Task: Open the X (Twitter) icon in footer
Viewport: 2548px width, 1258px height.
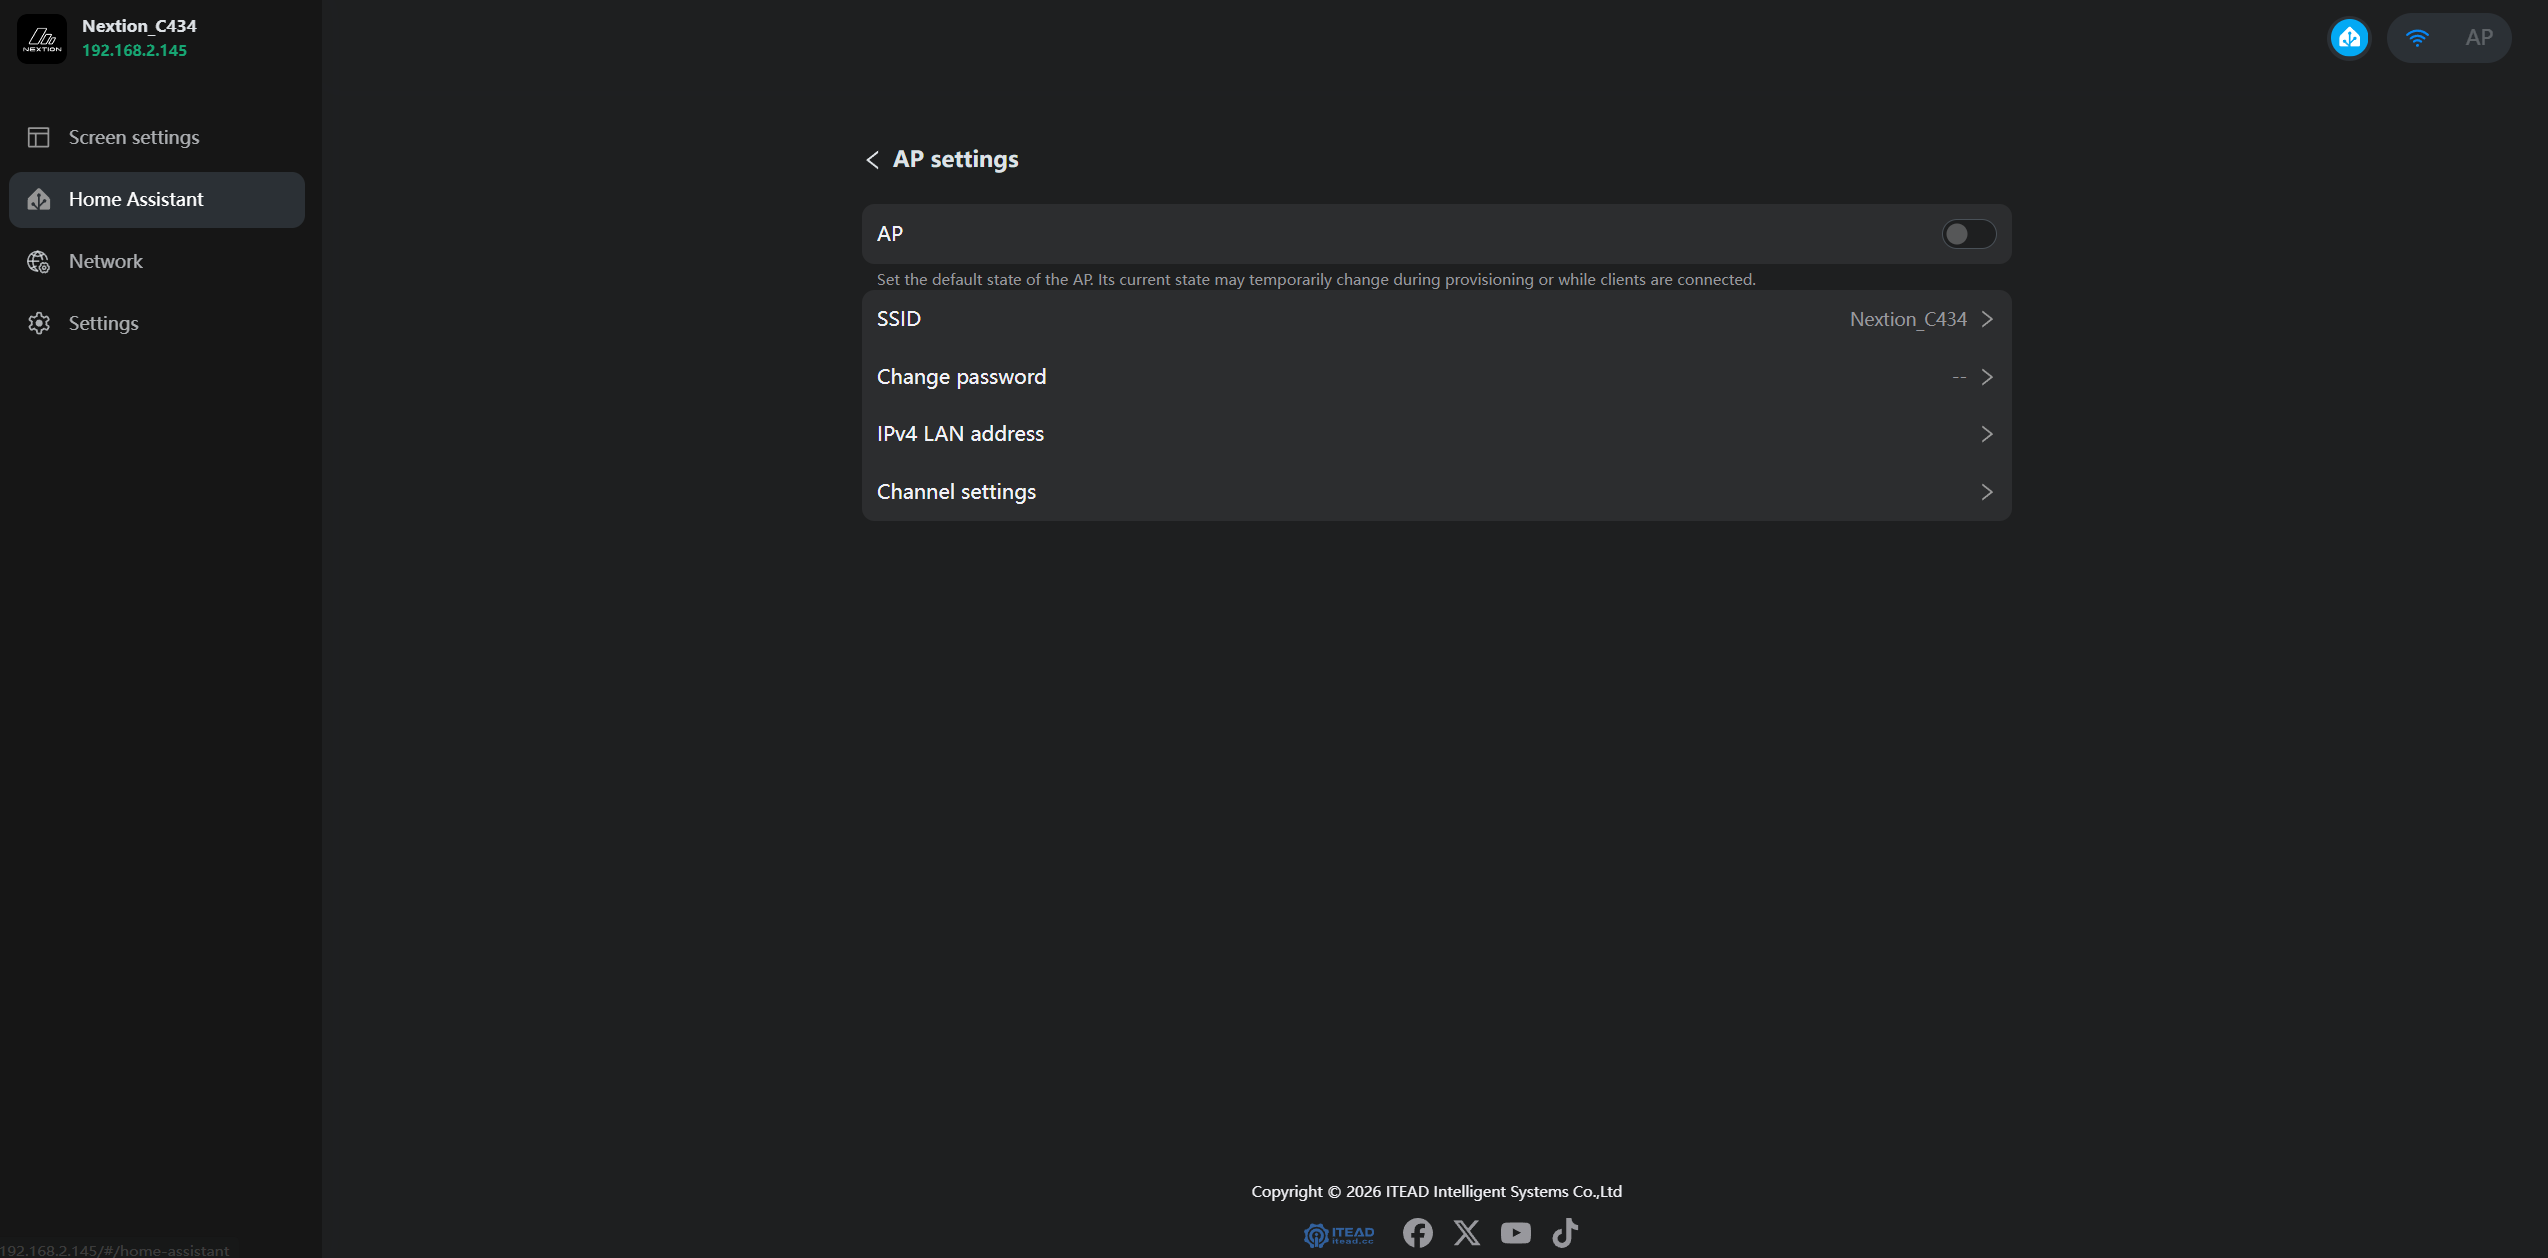Action: 1467,1233
